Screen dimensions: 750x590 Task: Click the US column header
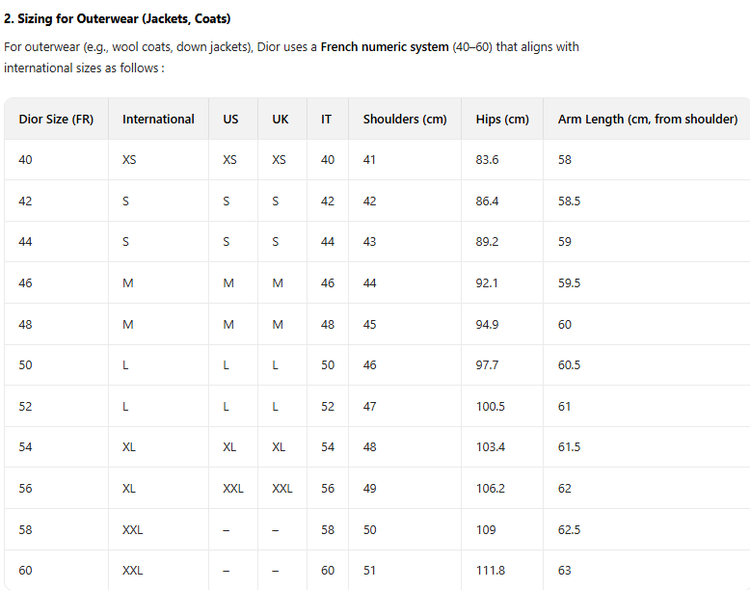(x=231, y=119)
